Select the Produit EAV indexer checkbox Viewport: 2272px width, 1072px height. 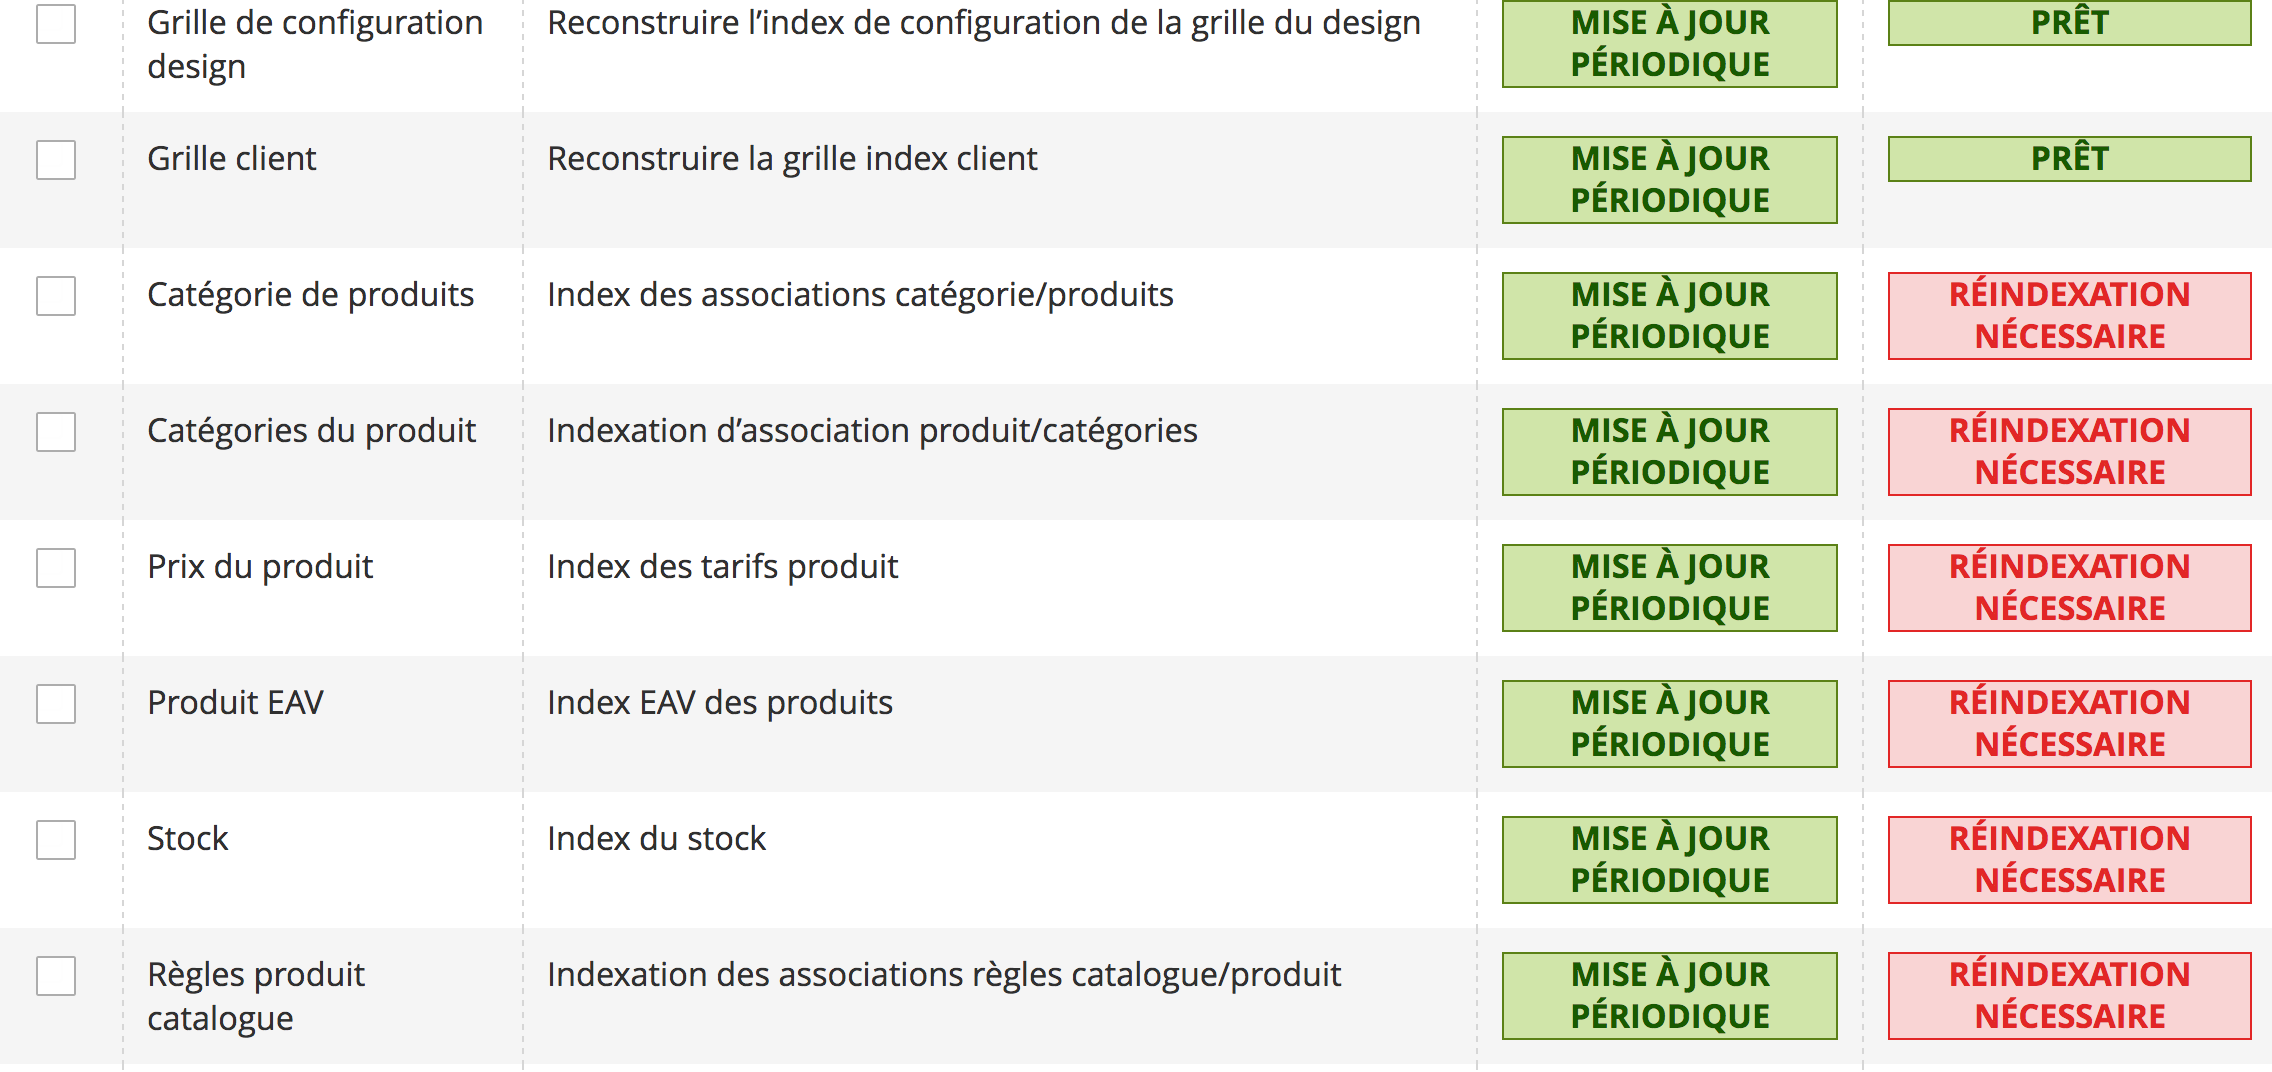[56, 704]
